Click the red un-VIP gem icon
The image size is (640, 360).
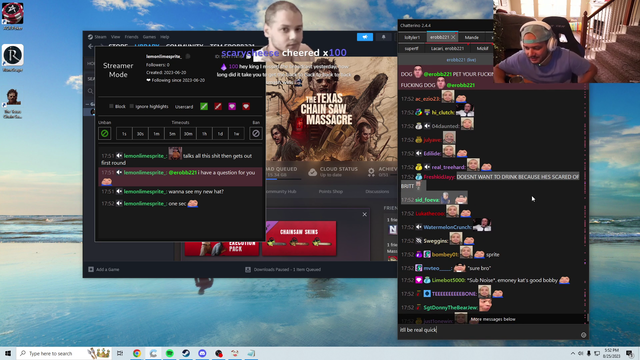pyautogui.click(x=246, y=107)
